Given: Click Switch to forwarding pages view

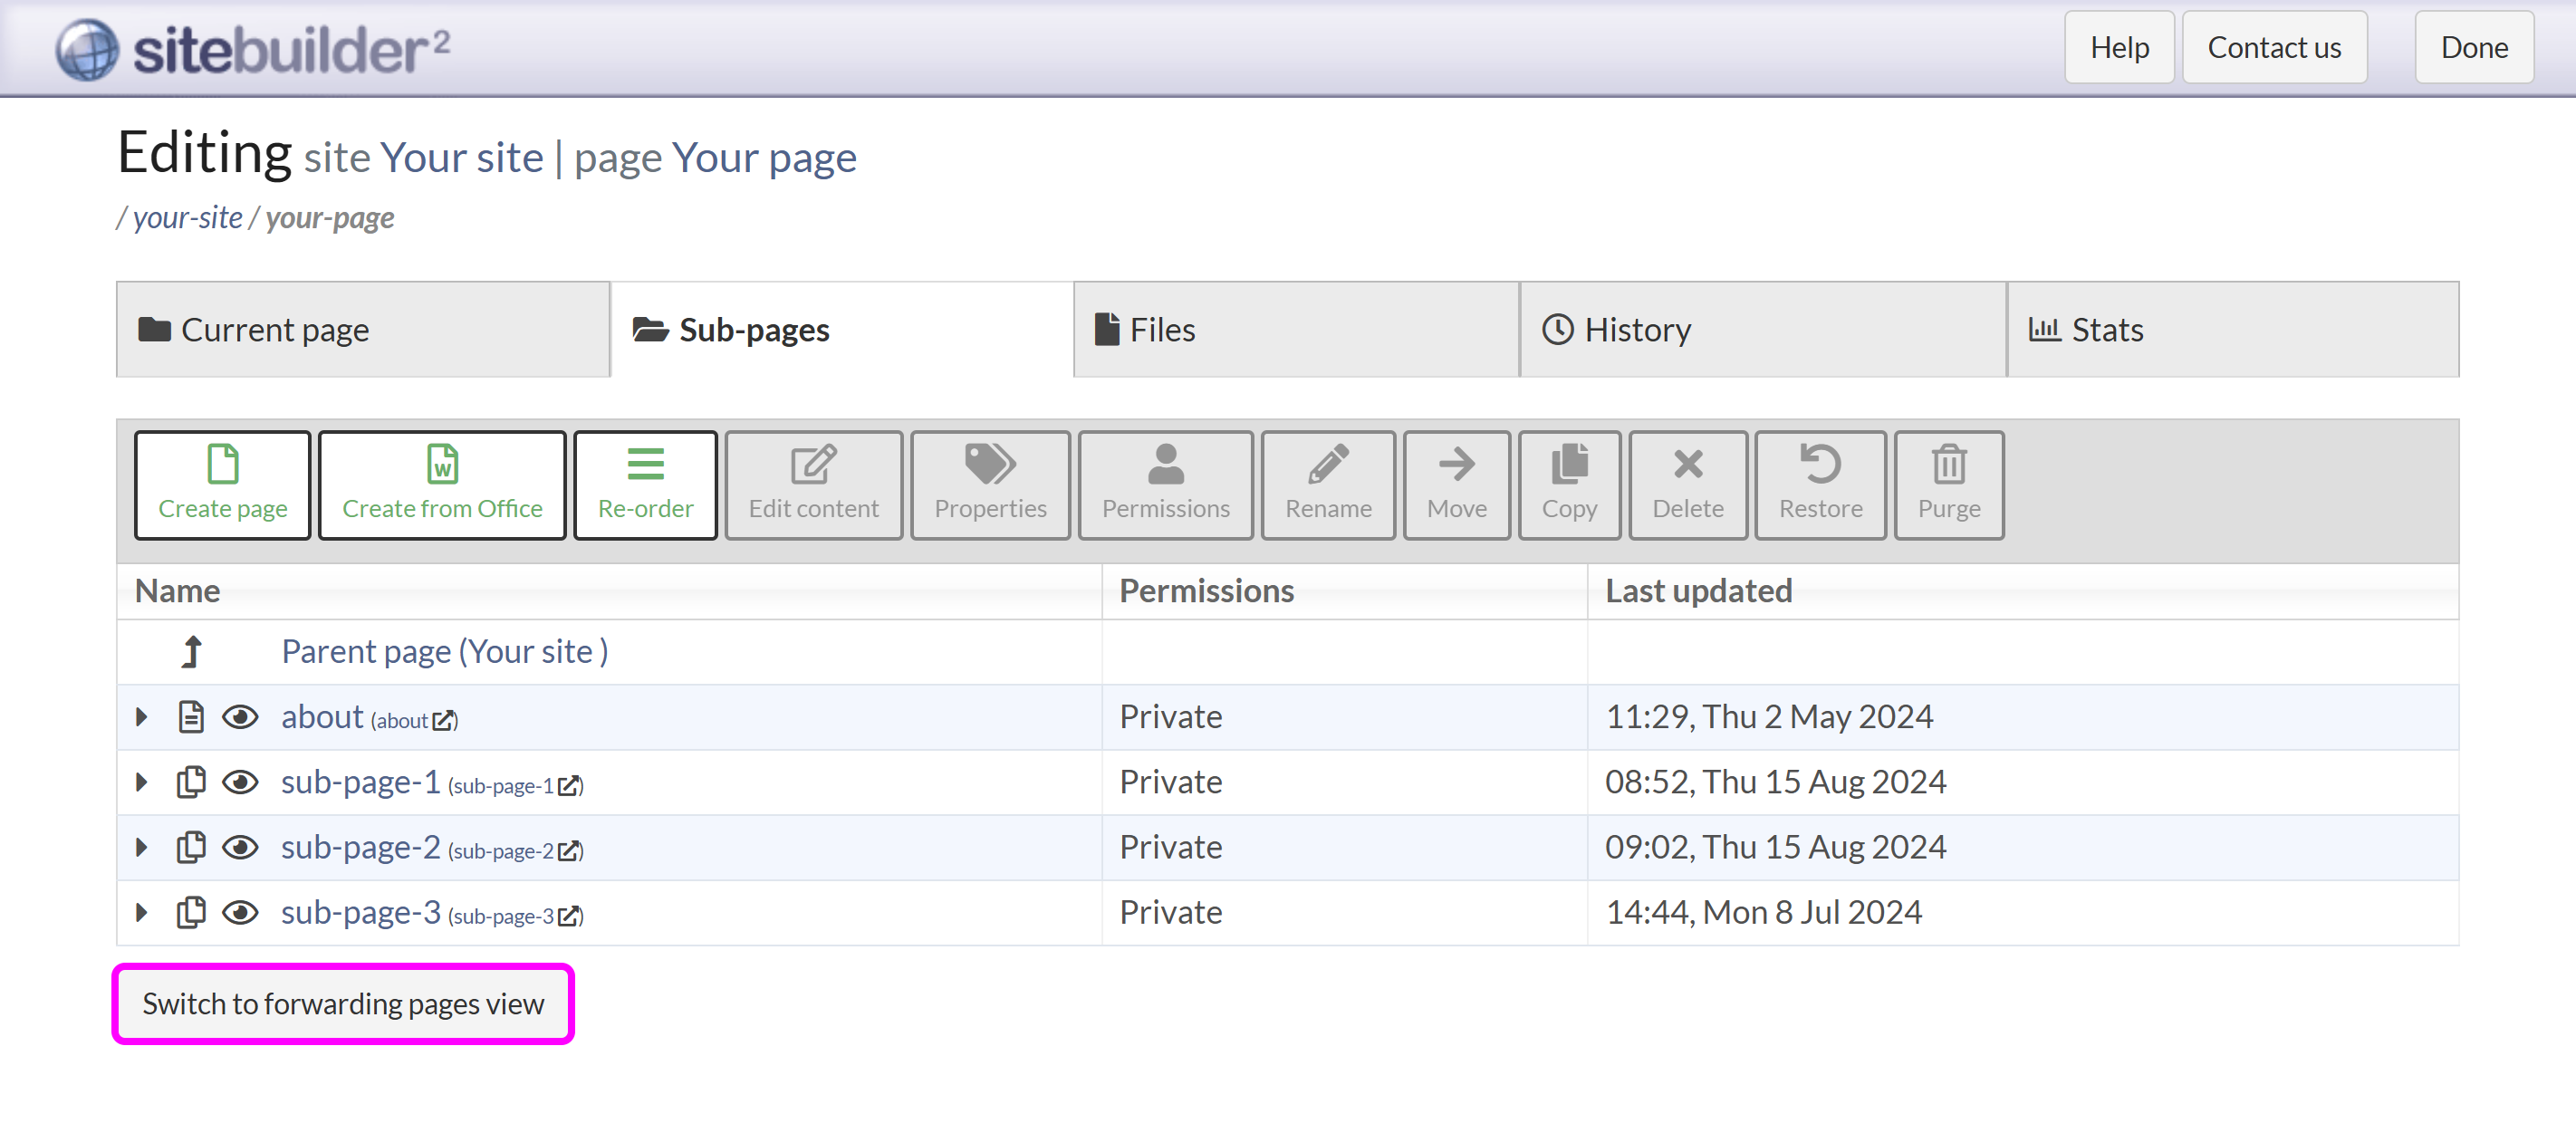Looking at the screenshot, I should click(x=343, y=1003).
